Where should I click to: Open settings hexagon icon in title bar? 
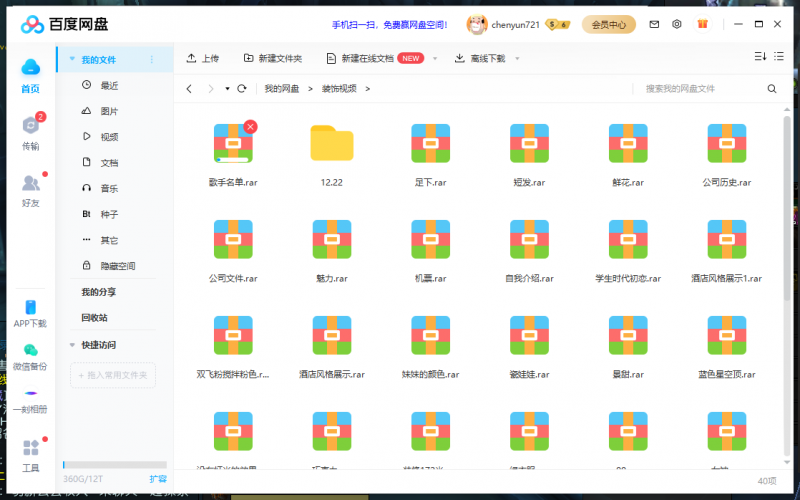(677, 24)
